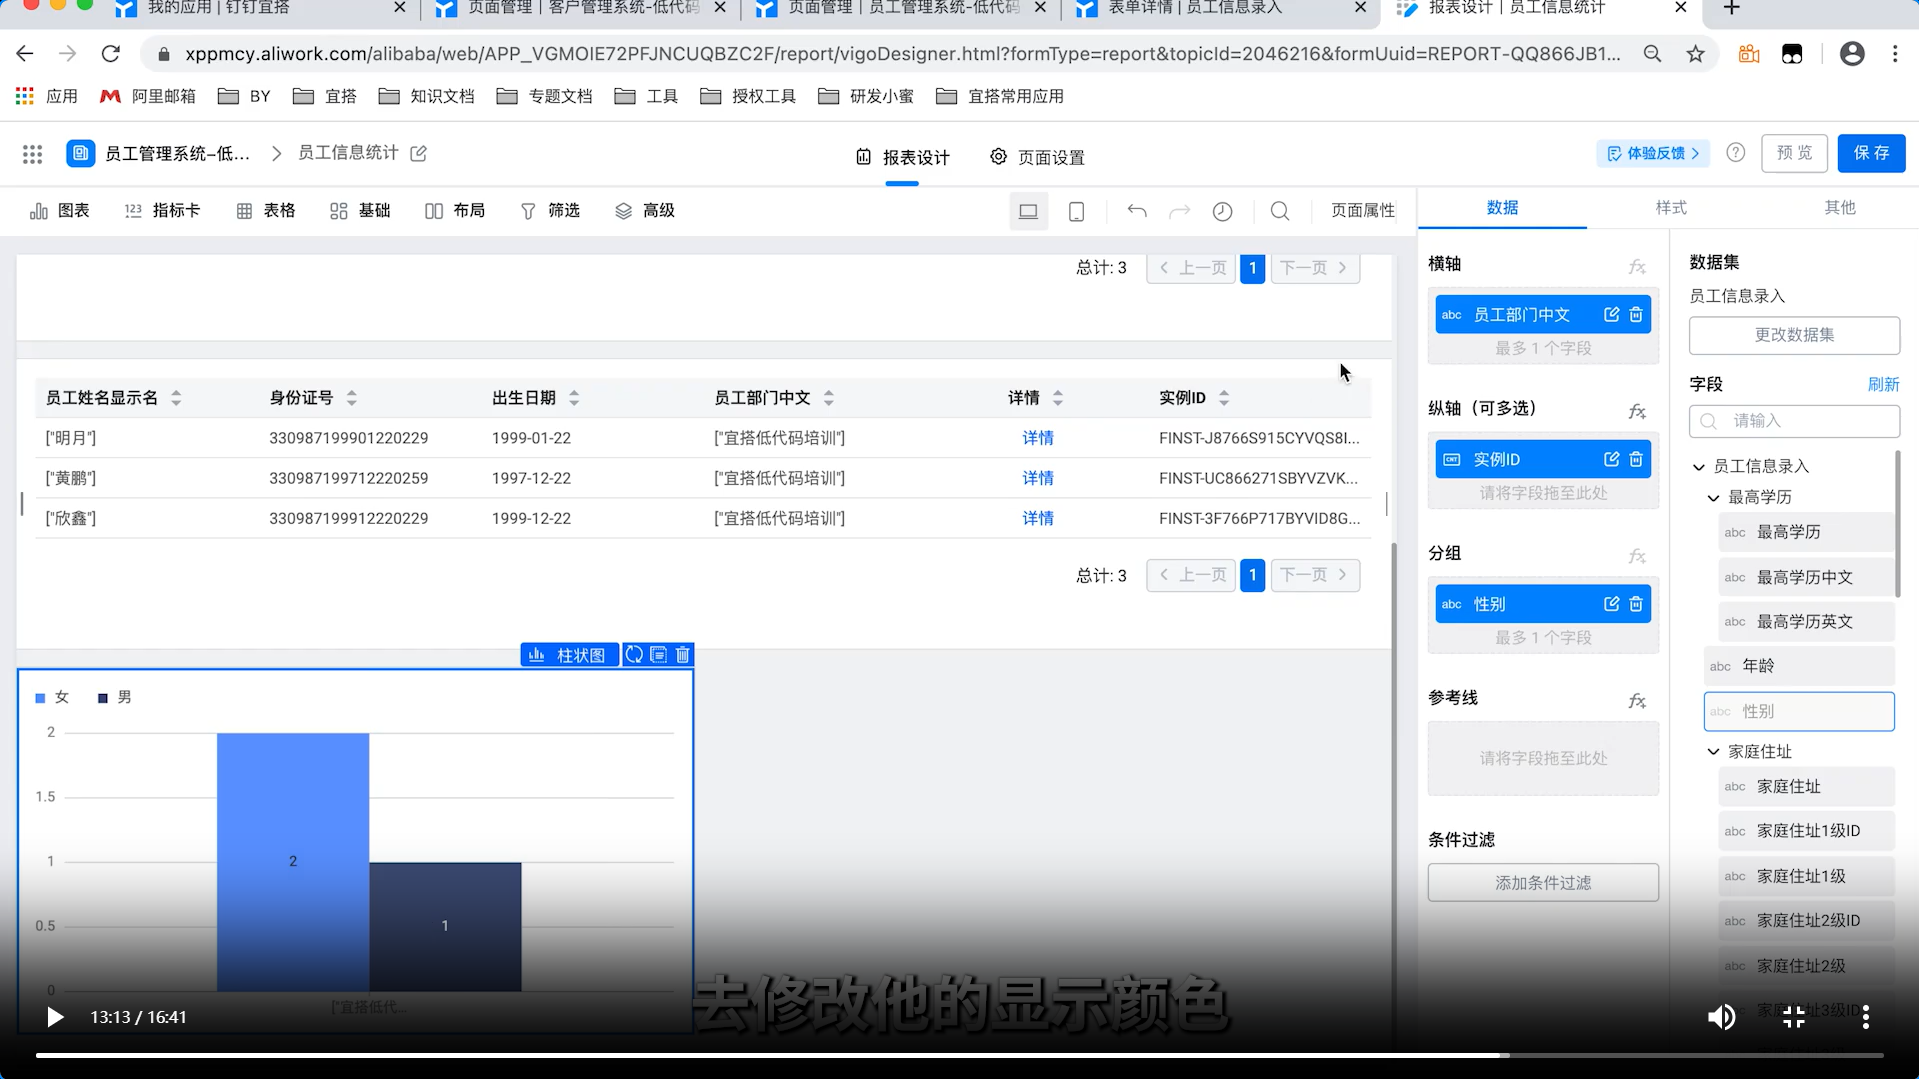Edit the 实例ID vertical axis field
The image size is (1919, 1079).
(1611, 459)
